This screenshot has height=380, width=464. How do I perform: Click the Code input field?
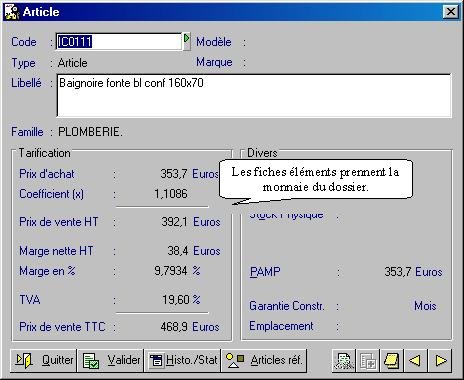tap(119, 42)
